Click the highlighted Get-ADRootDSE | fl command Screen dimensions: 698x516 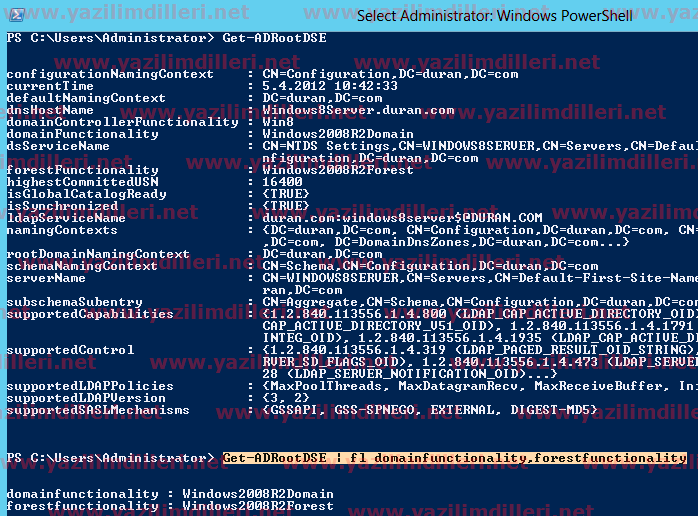tap(454, 458)
